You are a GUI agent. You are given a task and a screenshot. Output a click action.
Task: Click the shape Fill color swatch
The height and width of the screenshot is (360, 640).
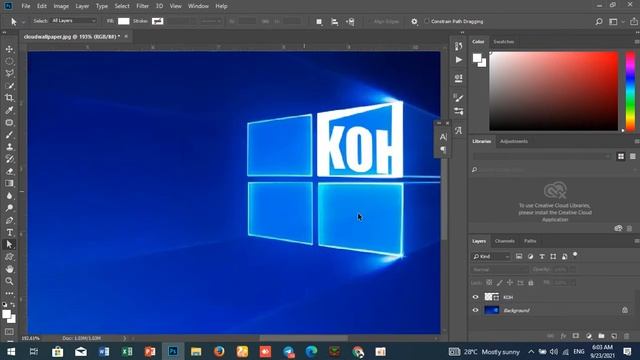(x=124, y=21)
